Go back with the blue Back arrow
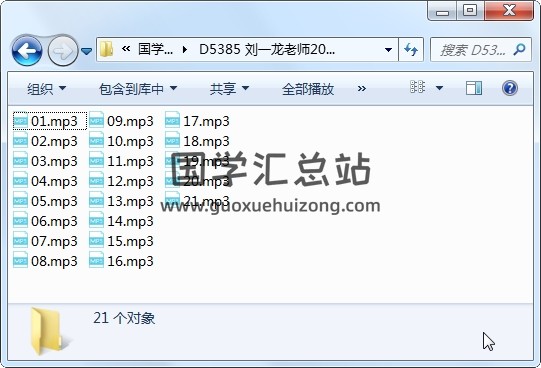The height and width of the screenshot is (368, 541). click(x=27, y=51)
